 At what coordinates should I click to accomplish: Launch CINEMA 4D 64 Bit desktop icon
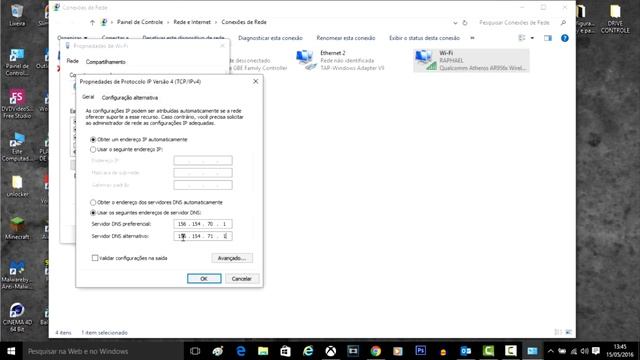pyautogui.click(x=17, y=318)
